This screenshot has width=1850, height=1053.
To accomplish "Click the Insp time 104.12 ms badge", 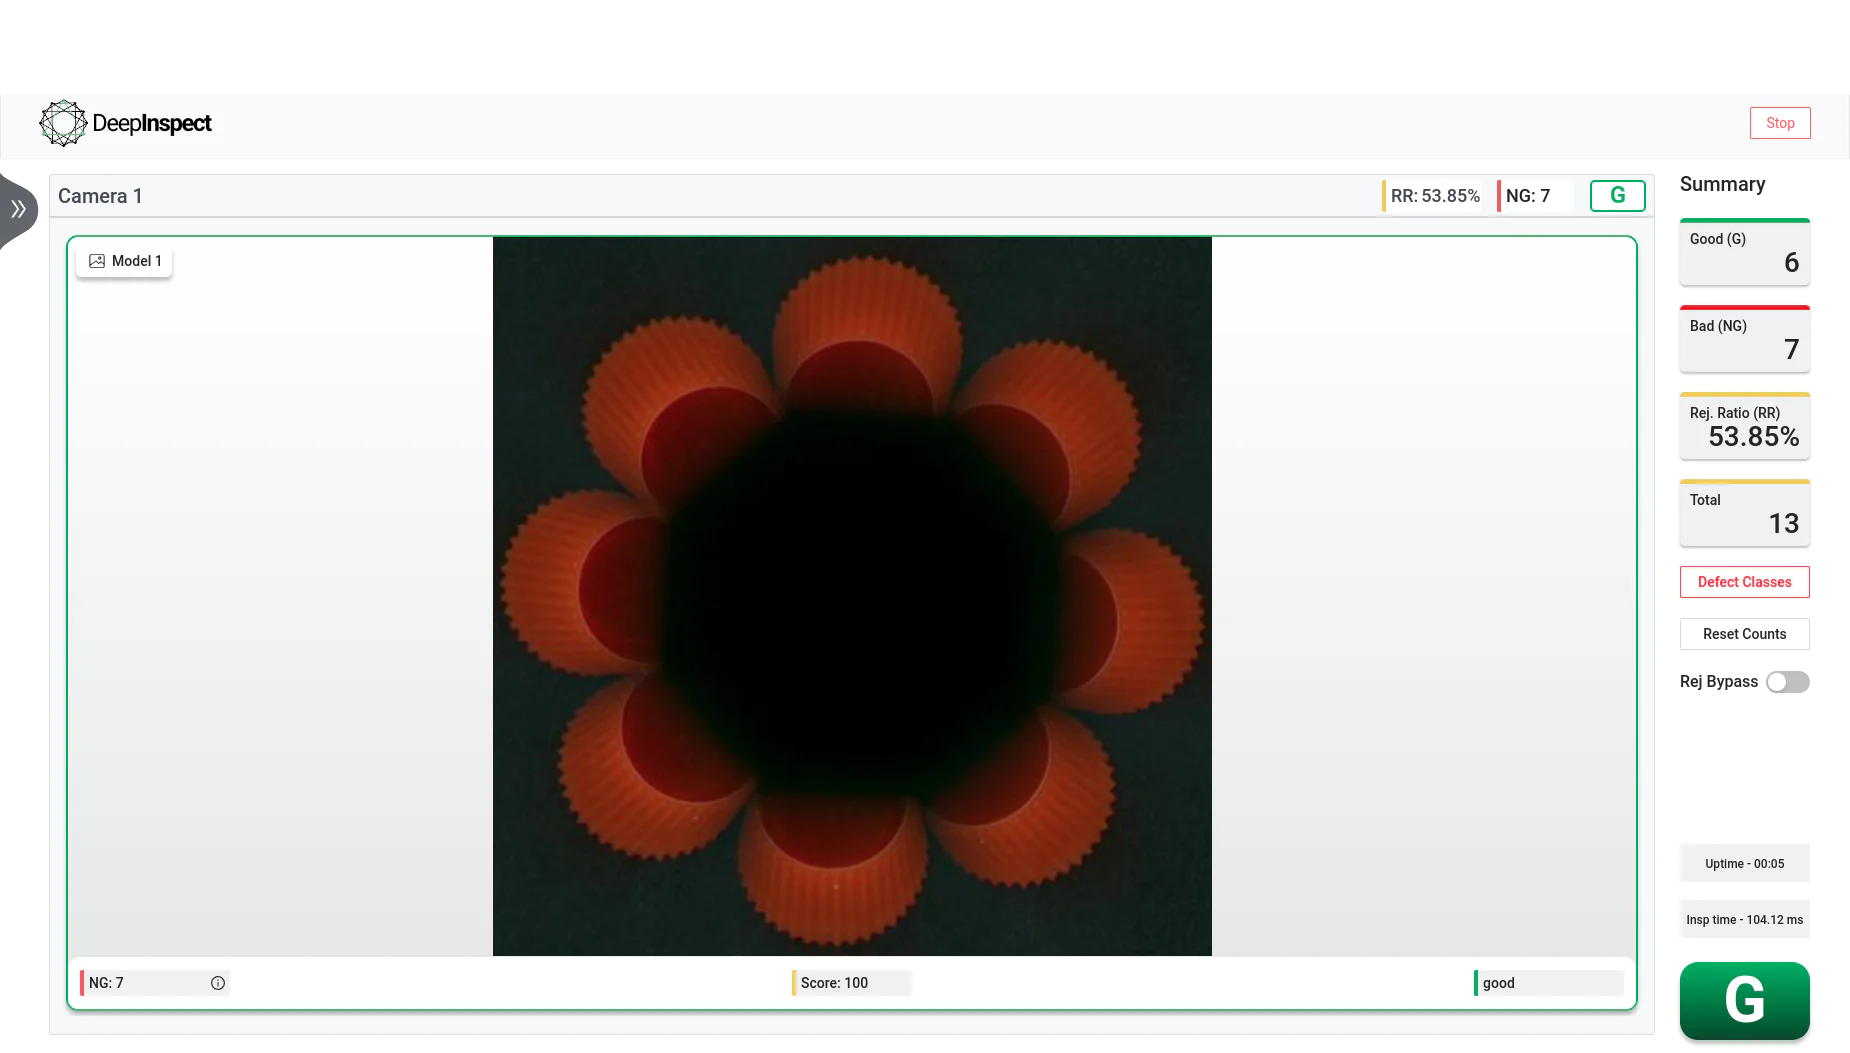I will [x=1744, y=919].
